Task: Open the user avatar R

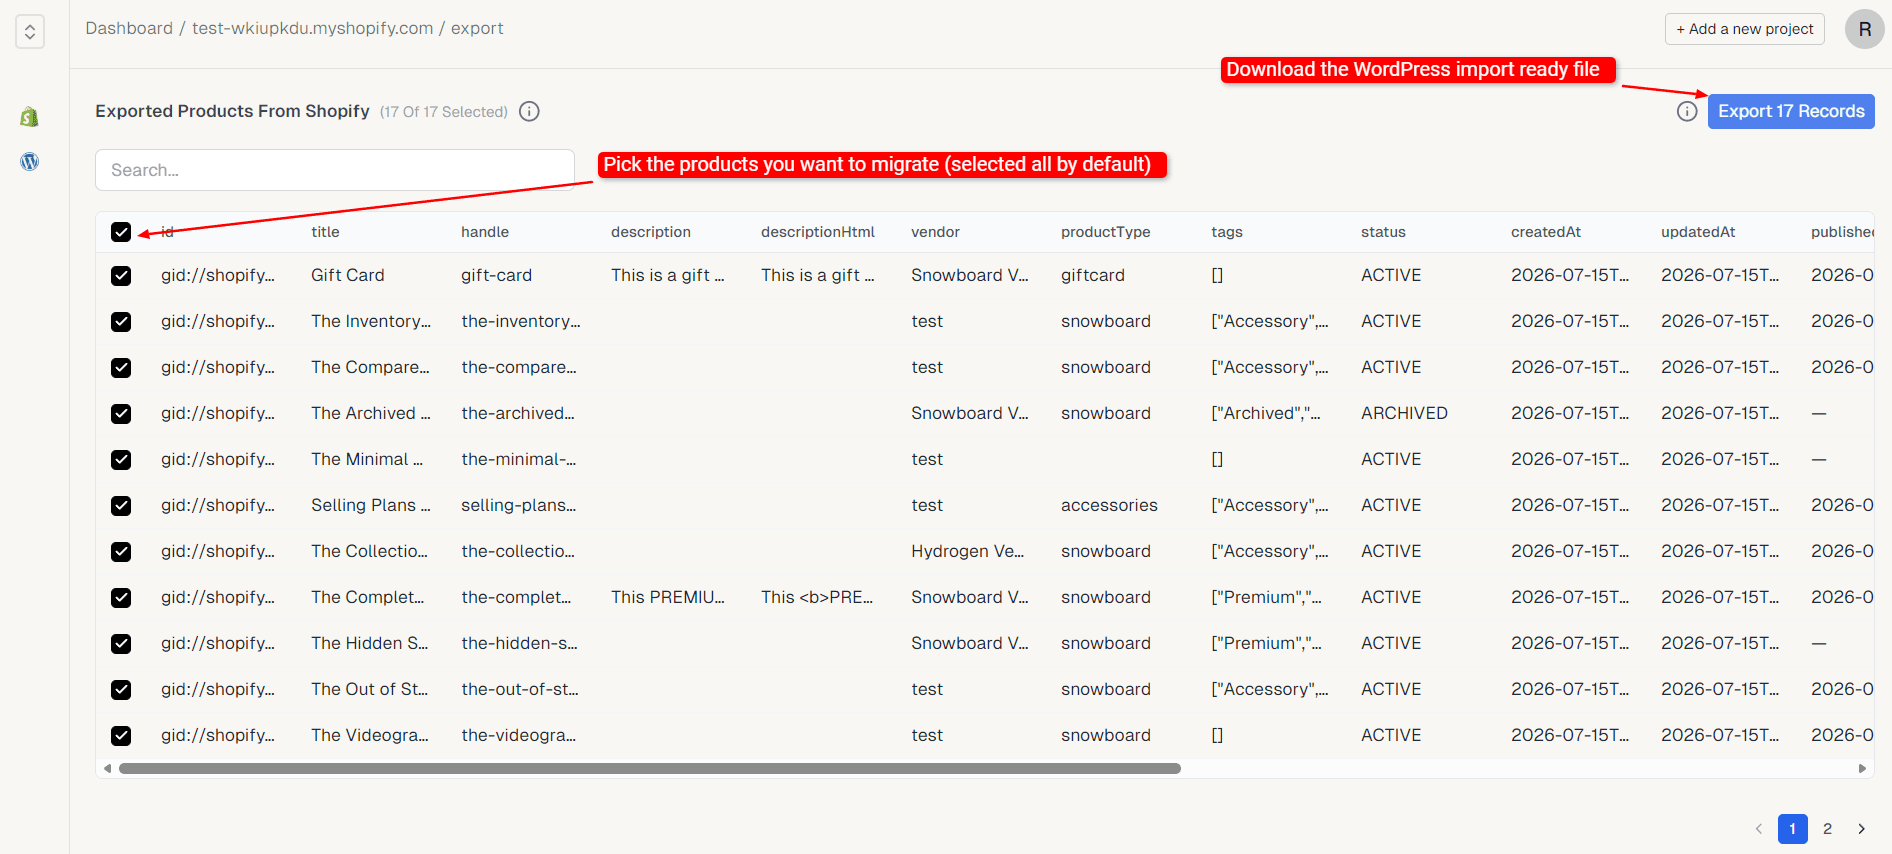Action: click(x=1865, y=29)
